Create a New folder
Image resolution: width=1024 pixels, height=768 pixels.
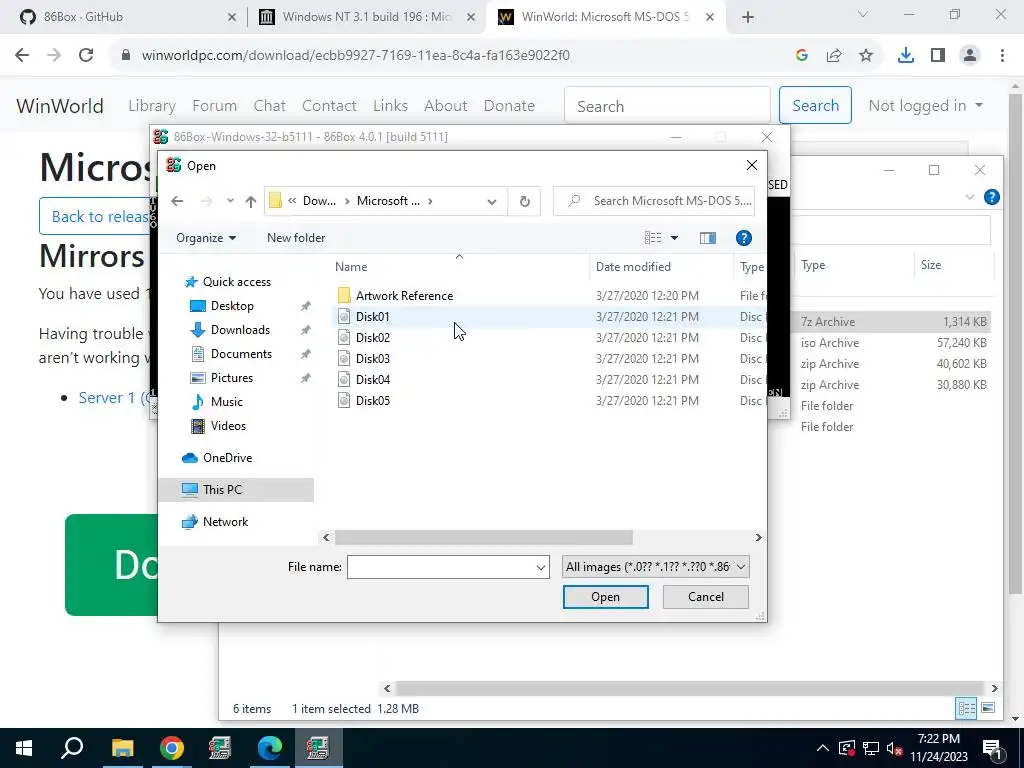[x=296, y=238]
